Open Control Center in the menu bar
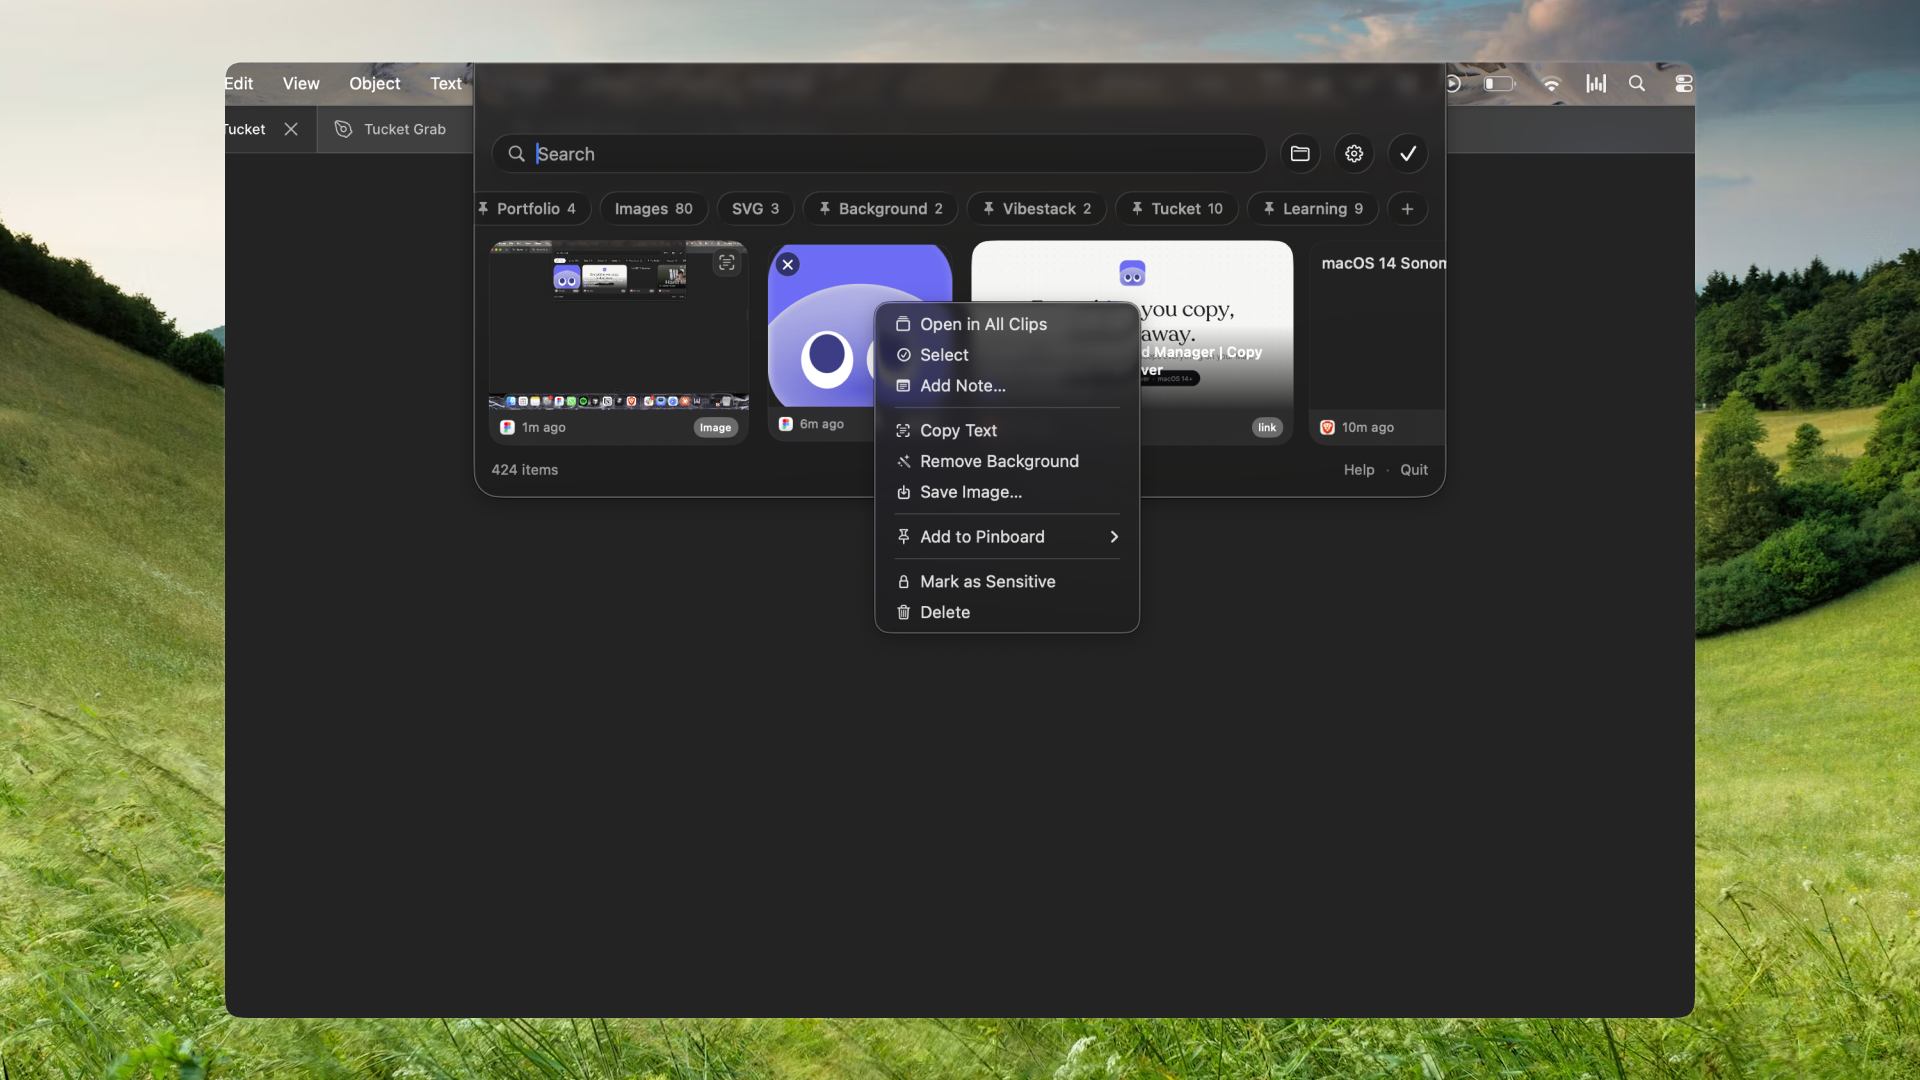Screen dimensions: 1920x1080 click(1684, 84)
